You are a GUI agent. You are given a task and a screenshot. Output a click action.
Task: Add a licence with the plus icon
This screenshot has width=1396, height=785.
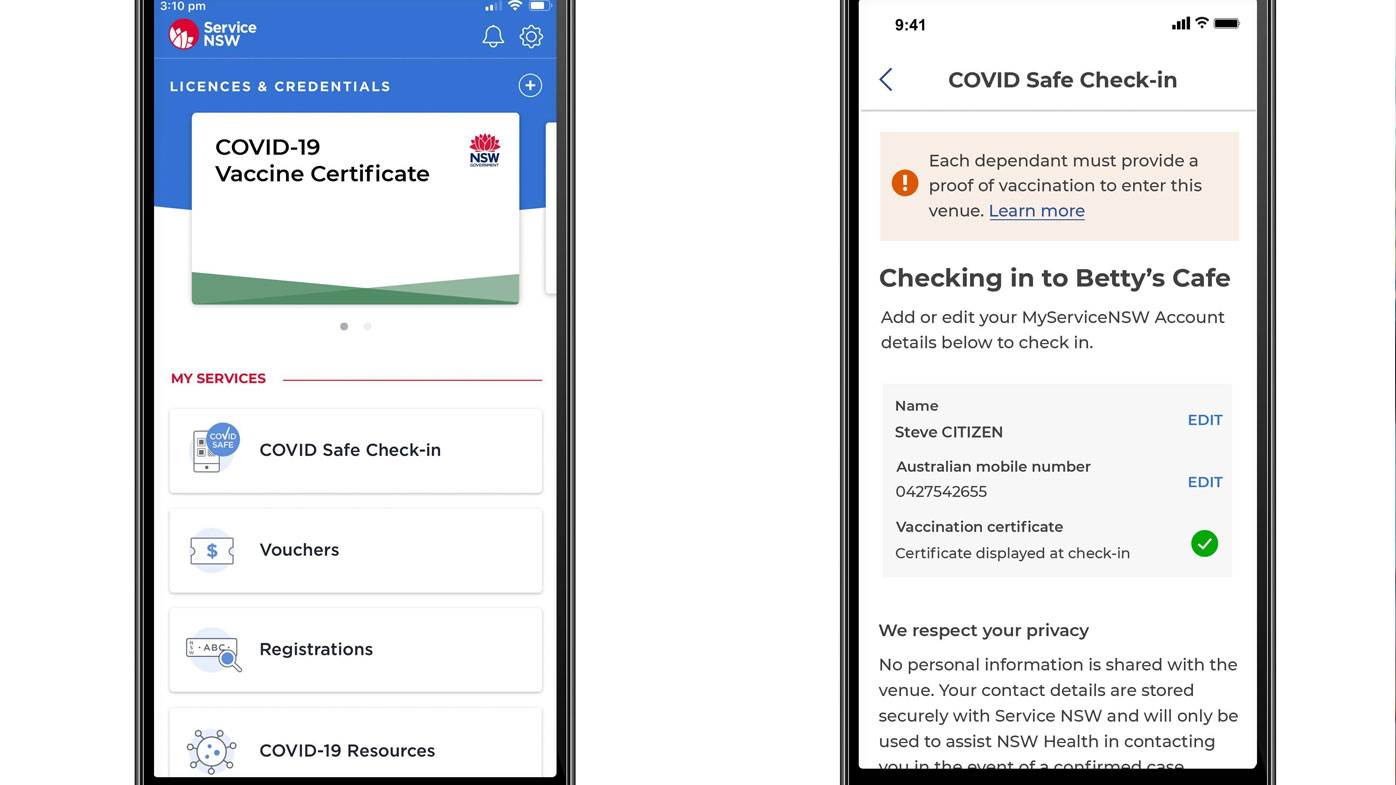pyautogui.click(x=530, y=86)
